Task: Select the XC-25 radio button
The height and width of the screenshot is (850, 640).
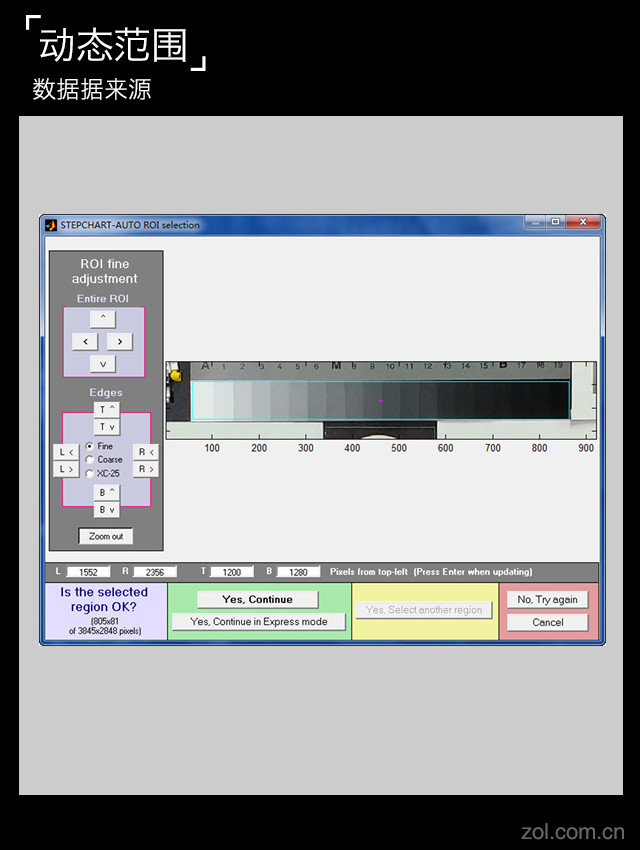Action: [89, 473]
